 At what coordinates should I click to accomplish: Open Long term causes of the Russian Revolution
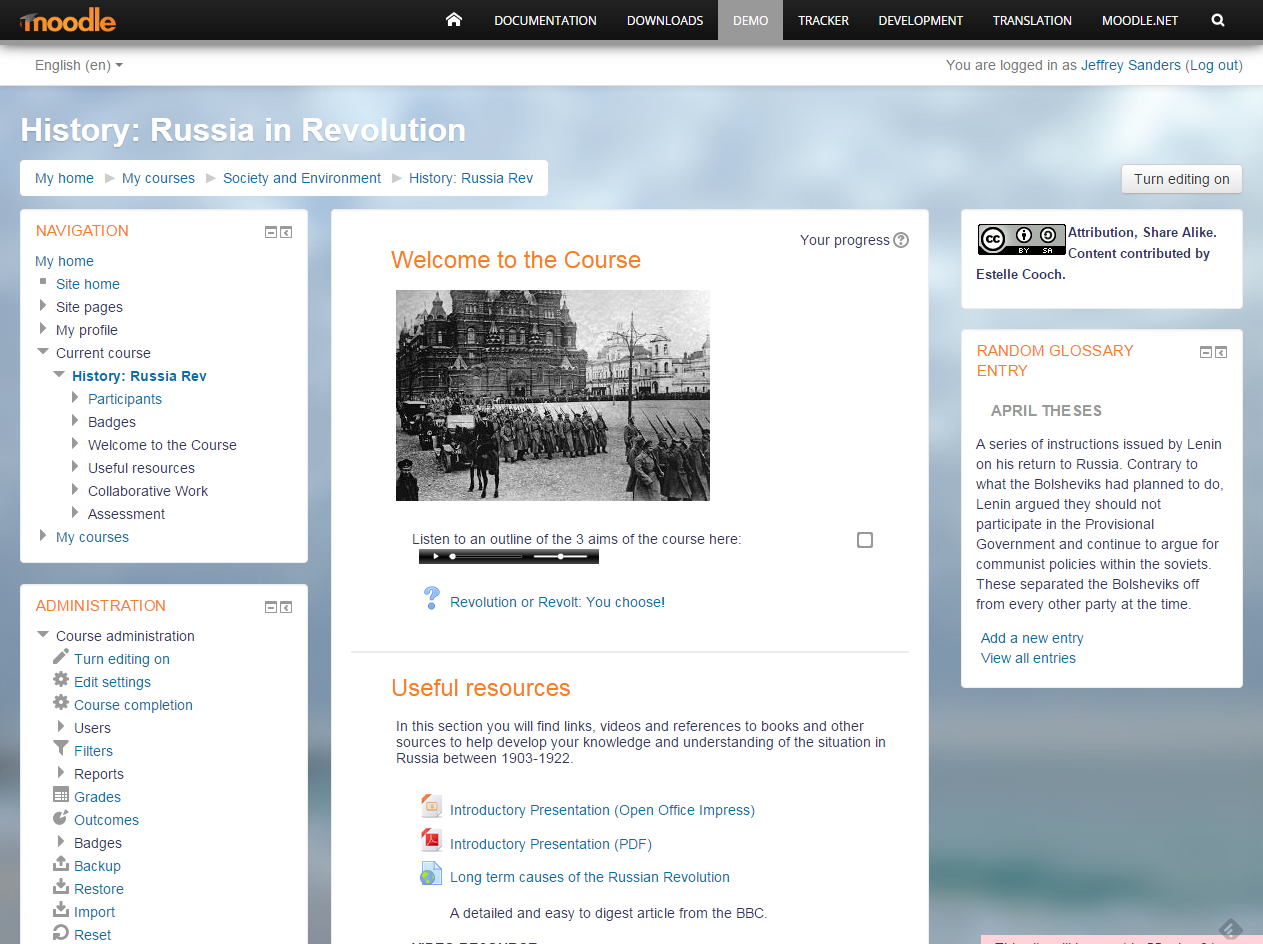tap(590, 877)
